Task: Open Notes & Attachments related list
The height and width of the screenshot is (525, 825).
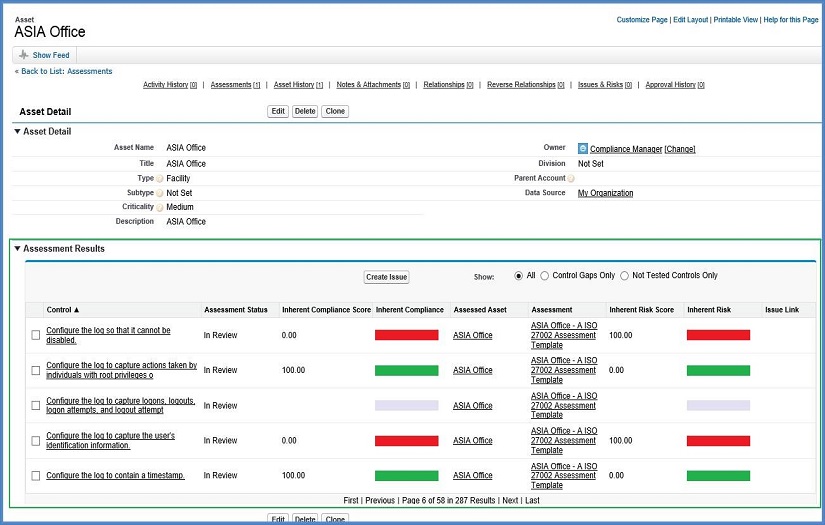Action: [373, 85]
